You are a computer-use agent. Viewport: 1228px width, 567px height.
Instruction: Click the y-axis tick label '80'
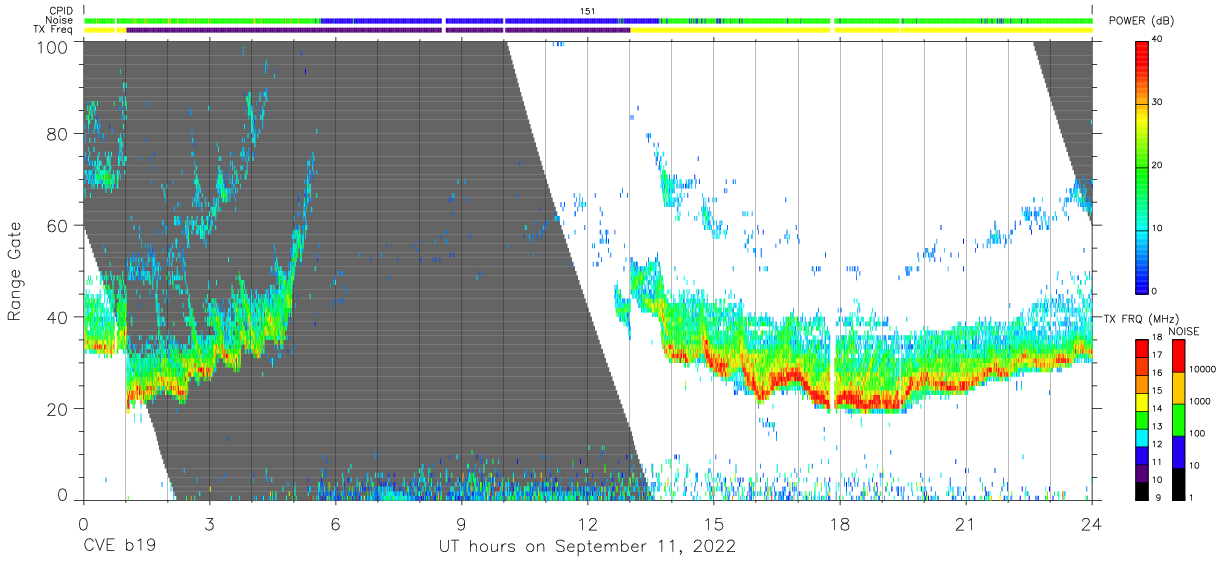point(58,134)
